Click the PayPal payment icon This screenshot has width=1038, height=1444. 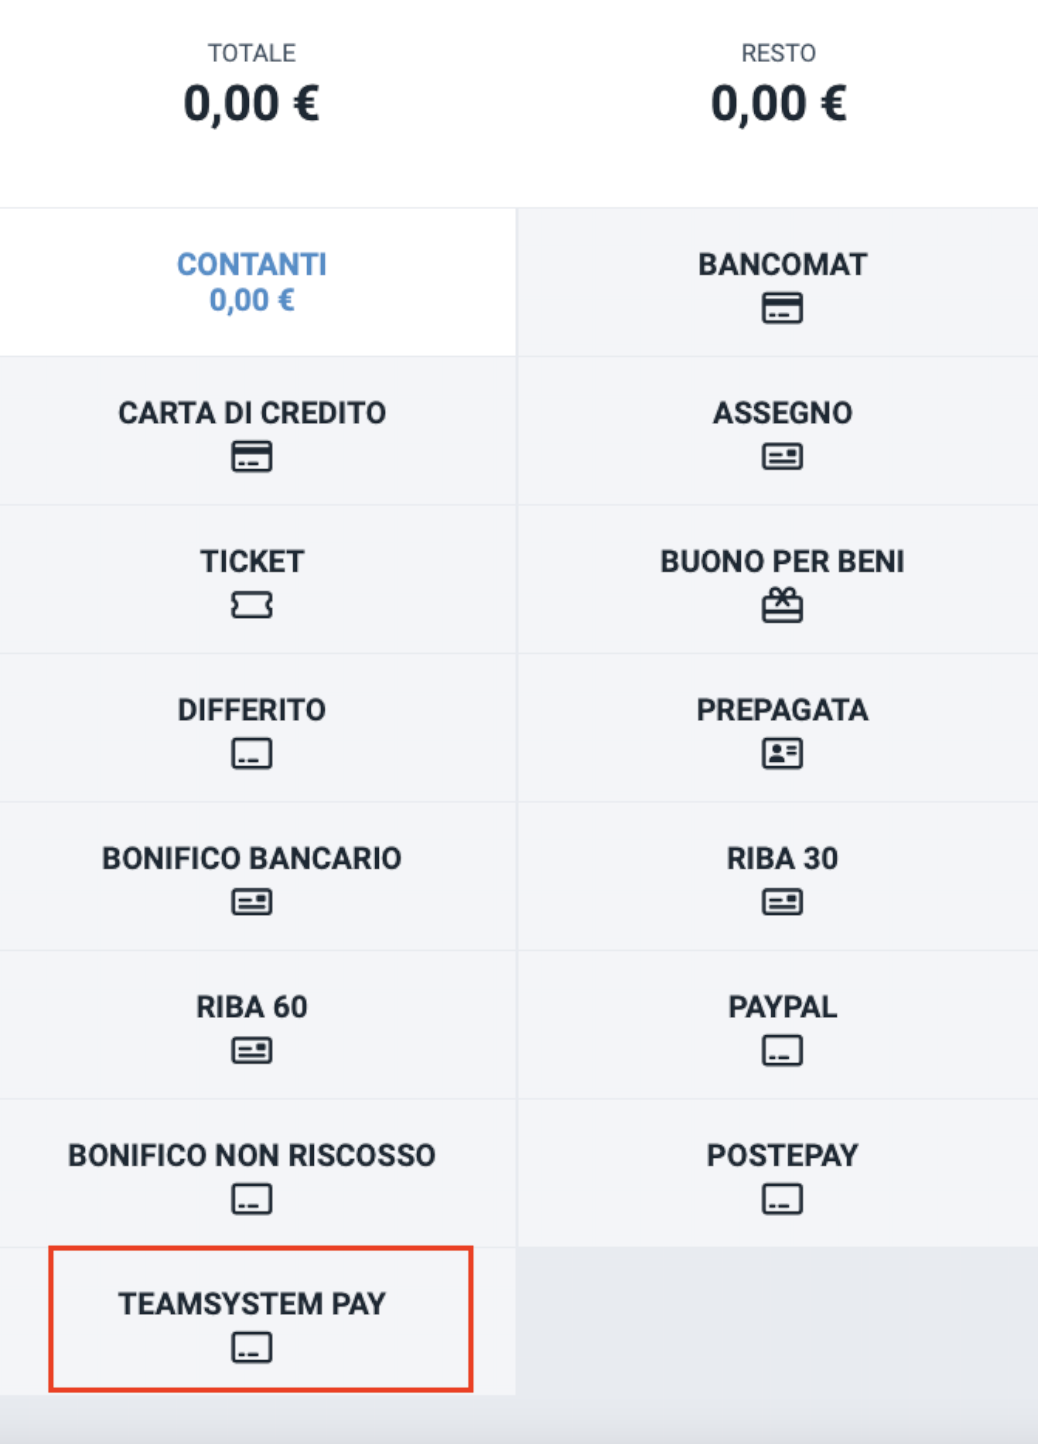pos(782,1050)
